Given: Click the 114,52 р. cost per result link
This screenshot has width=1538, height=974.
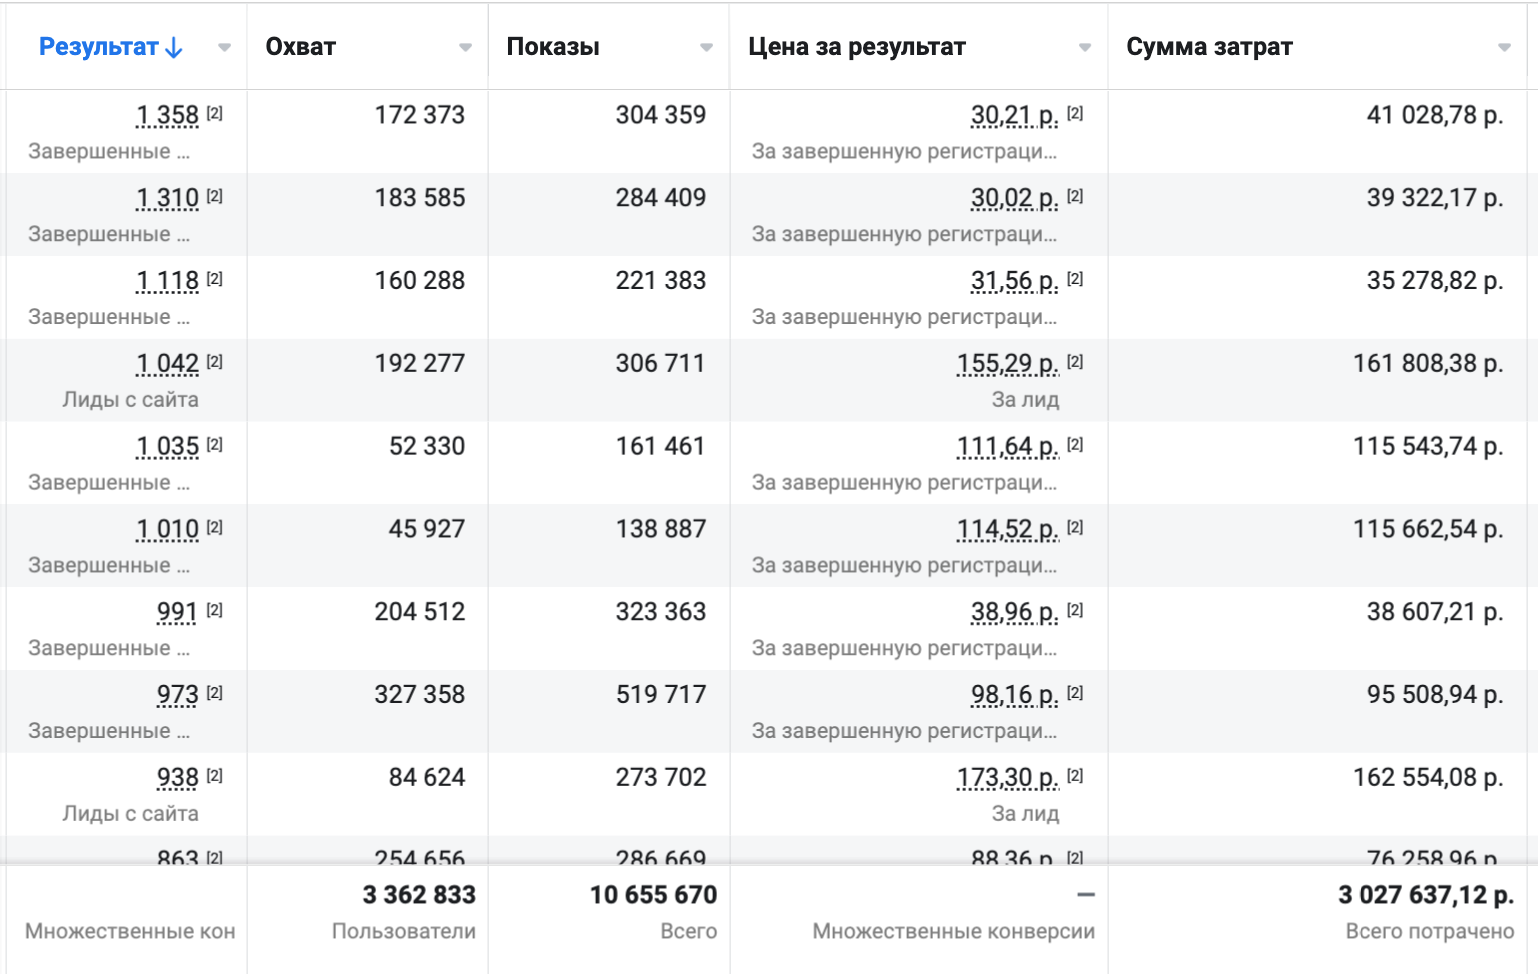Looking at the screenshot, I should [x=1008, y=529].
